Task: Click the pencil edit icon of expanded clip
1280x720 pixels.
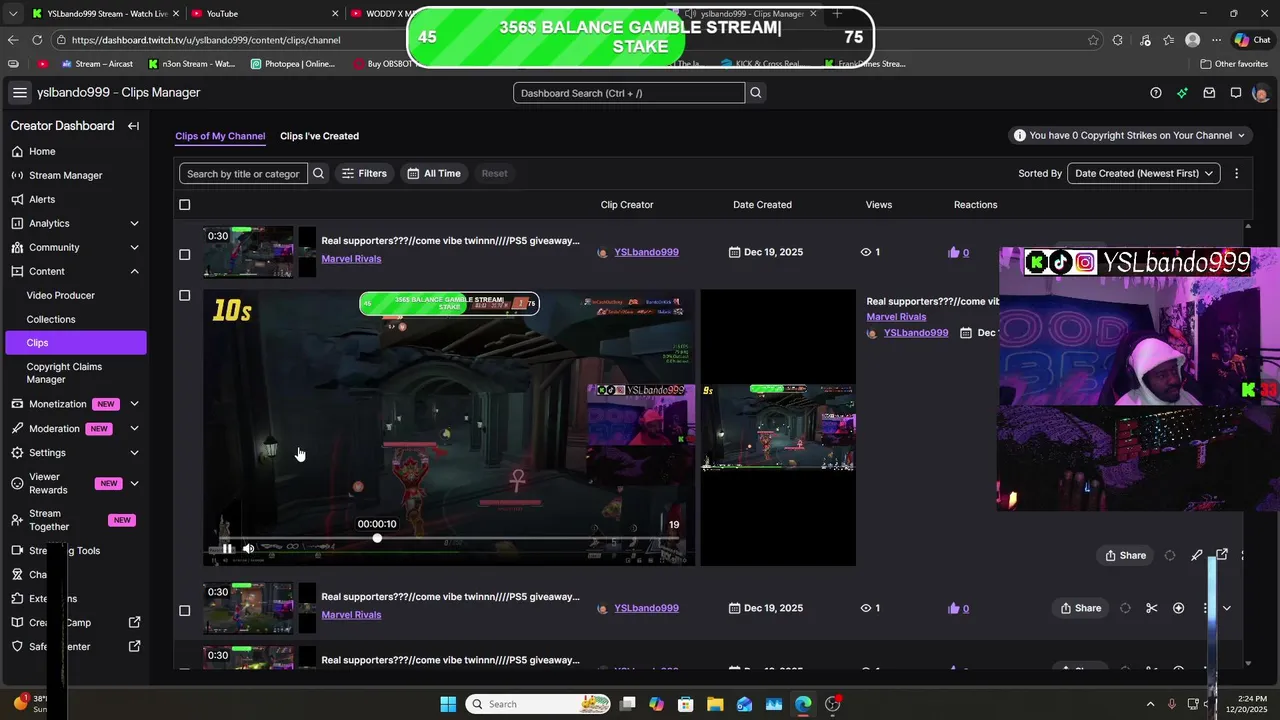Action: pyautogui.click(x=1197, y=555)
